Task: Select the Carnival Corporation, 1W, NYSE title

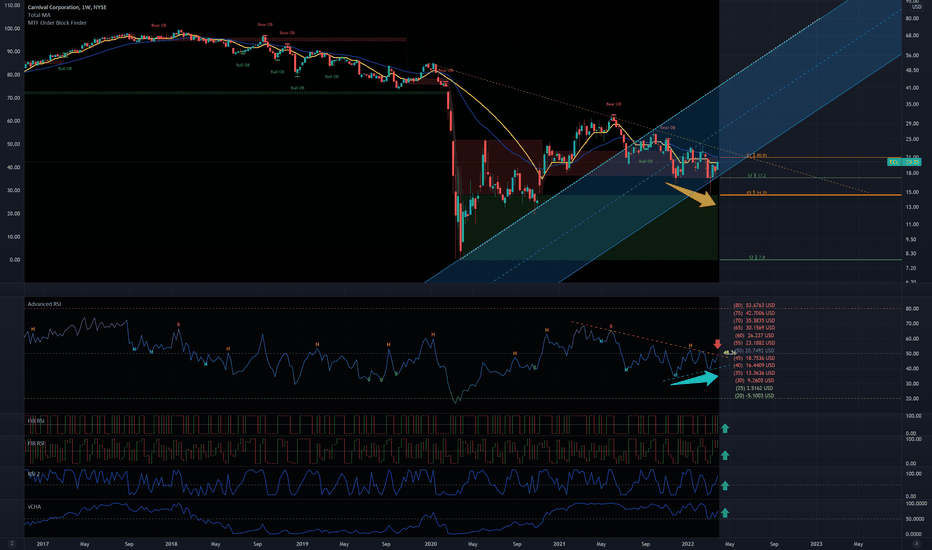Action: (x=67, y=8)
